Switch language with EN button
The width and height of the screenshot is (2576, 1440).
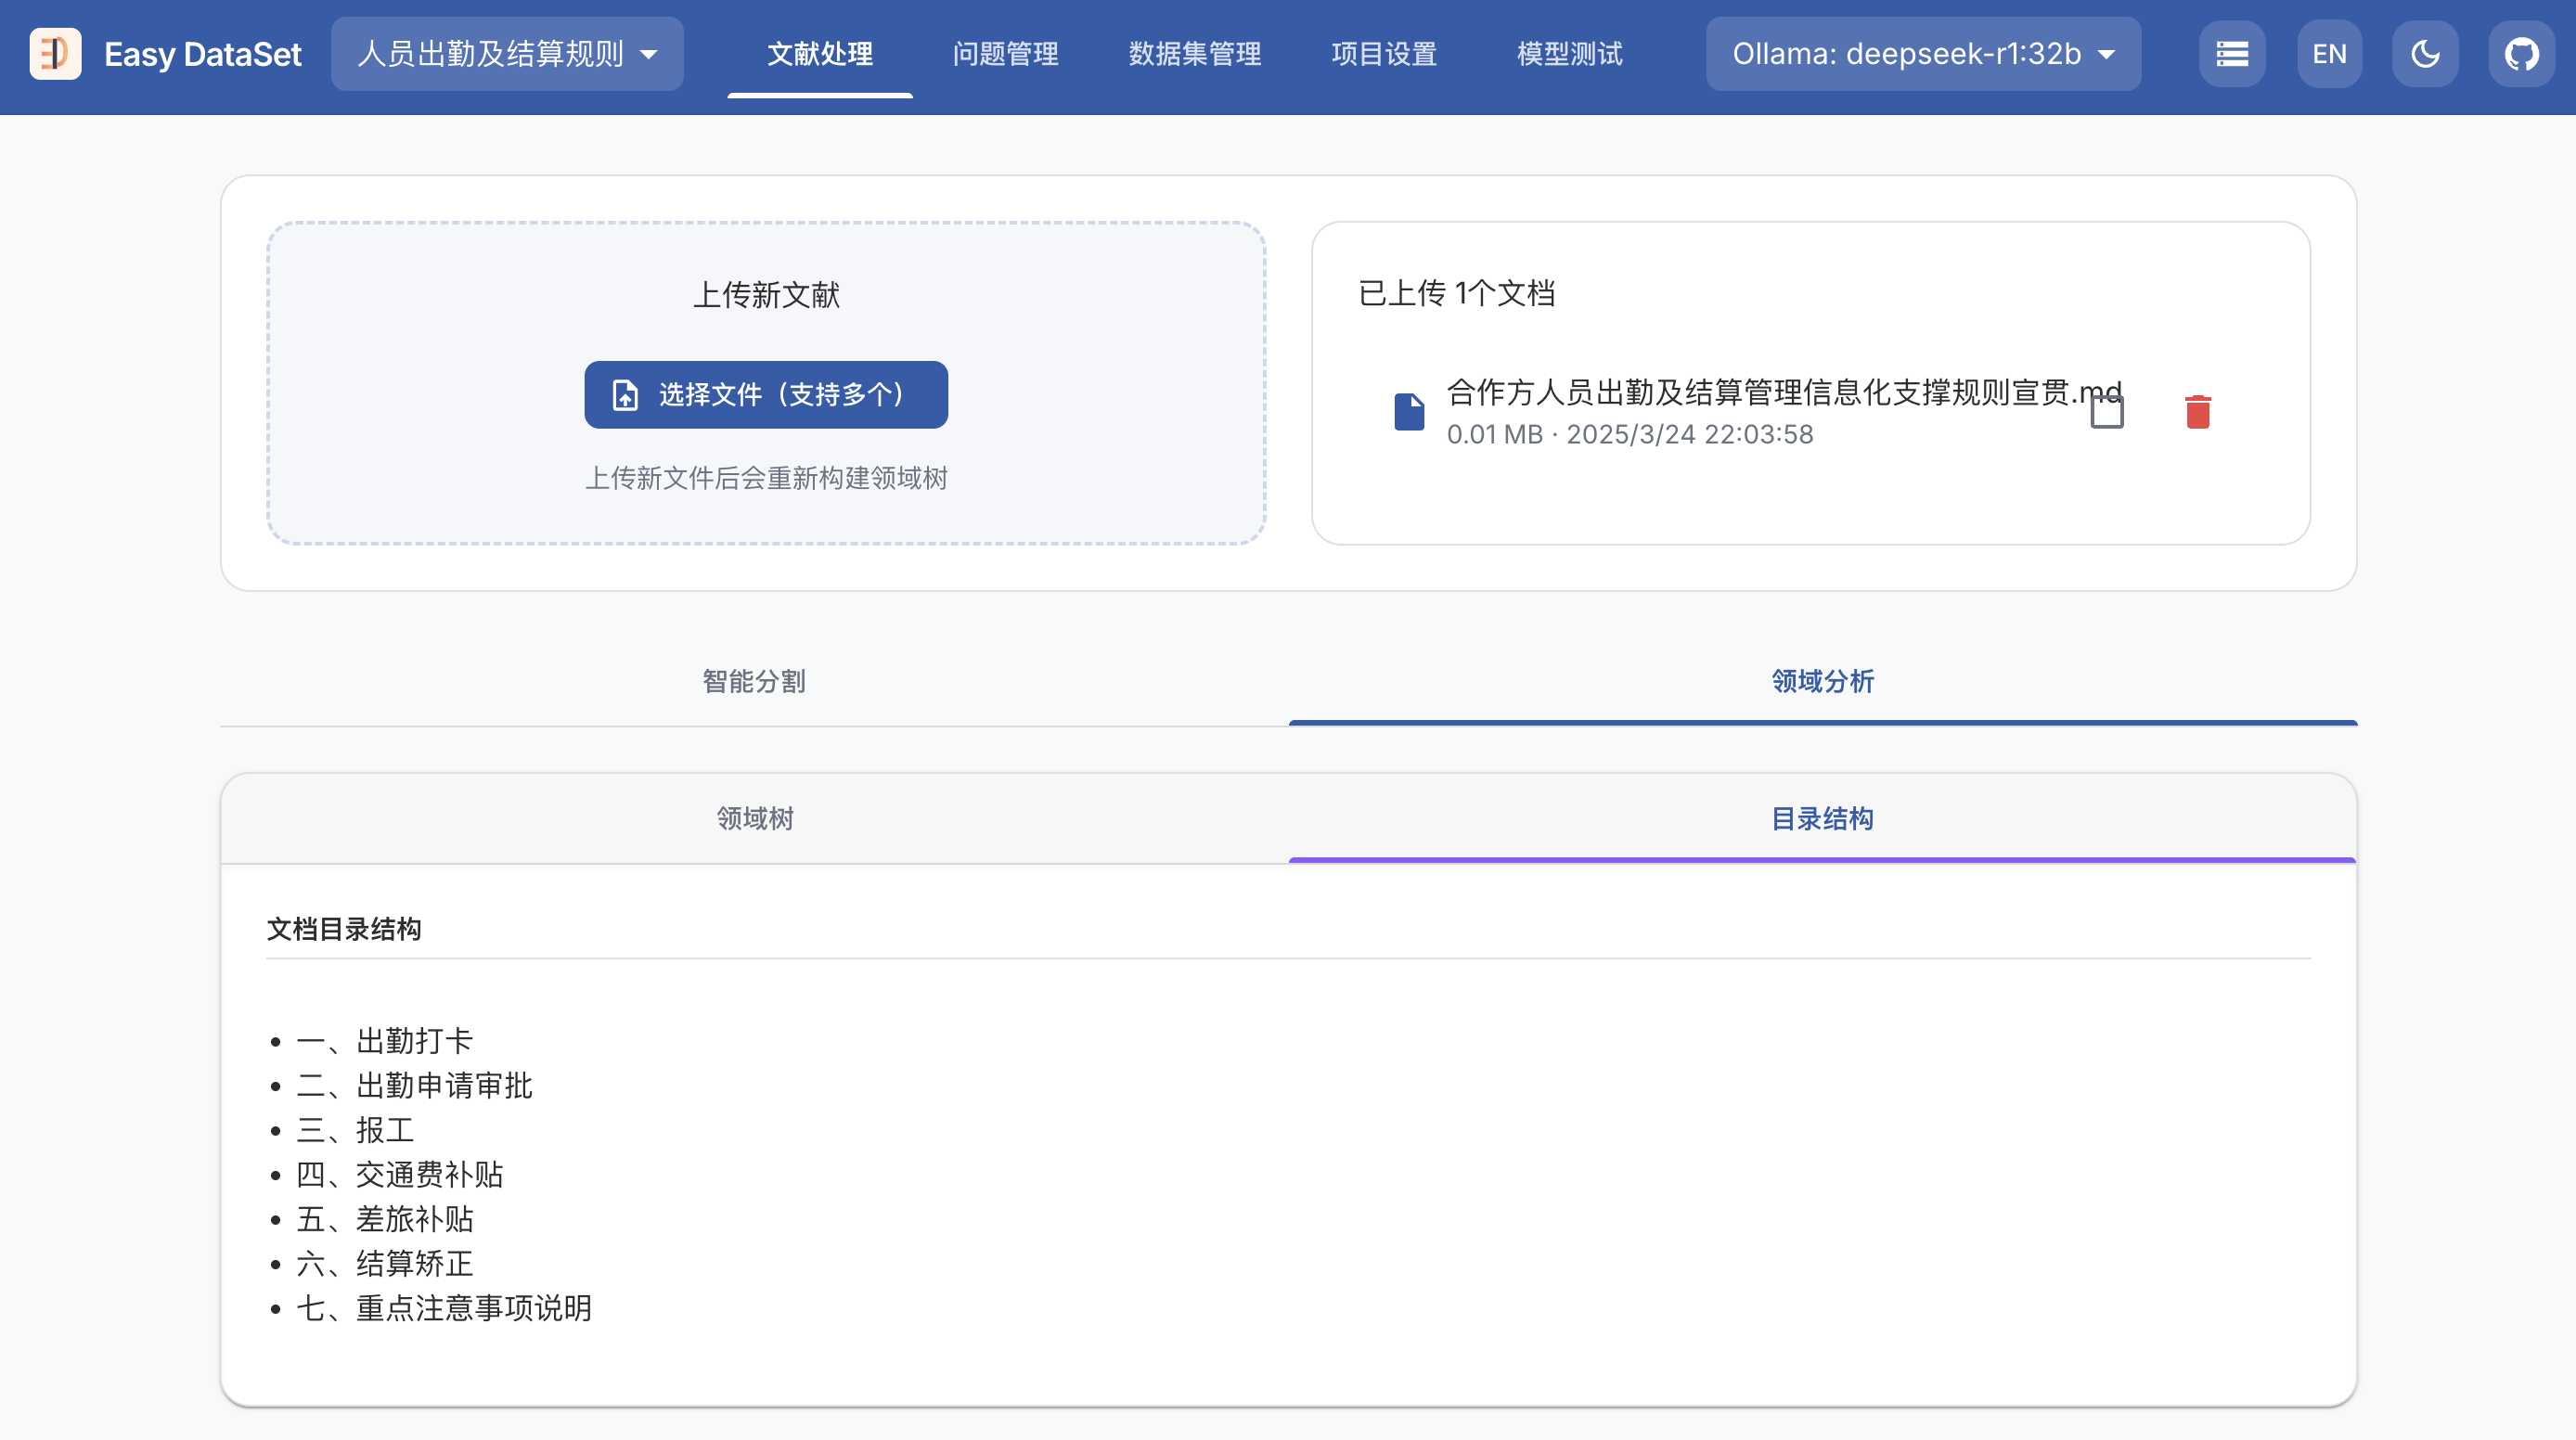2328,54
